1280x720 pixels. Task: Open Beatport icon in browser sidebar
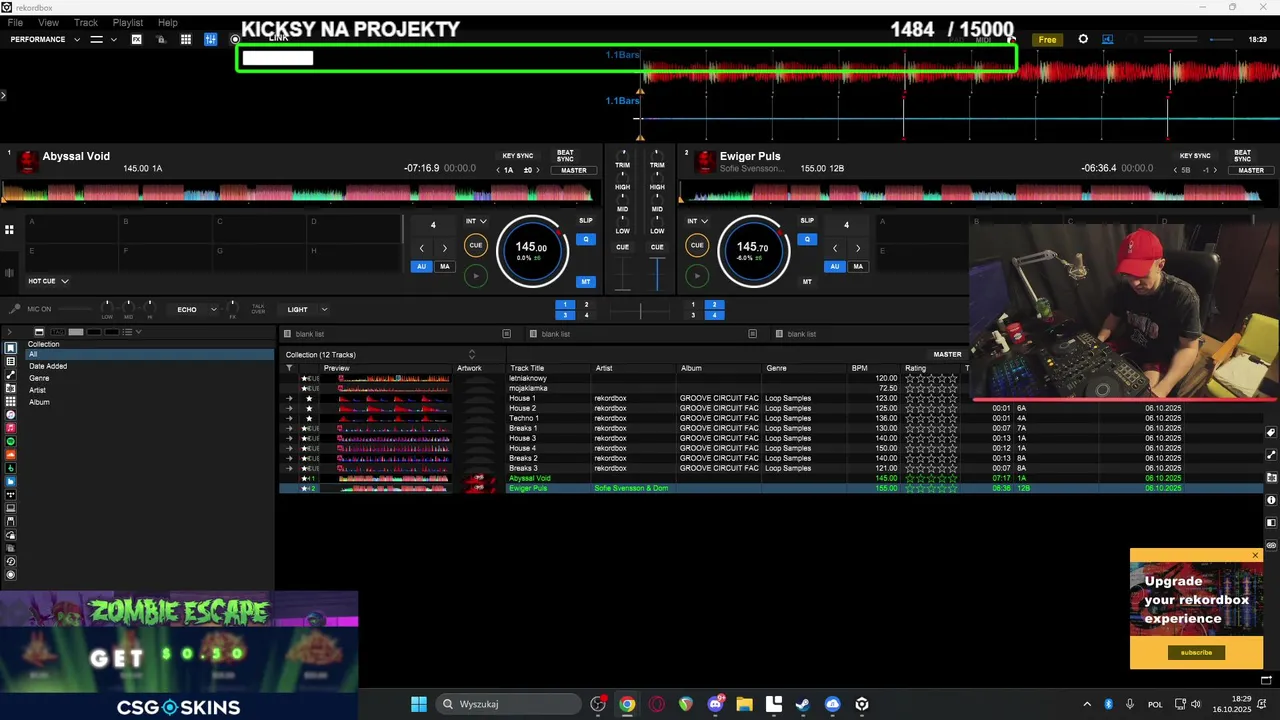11,468
